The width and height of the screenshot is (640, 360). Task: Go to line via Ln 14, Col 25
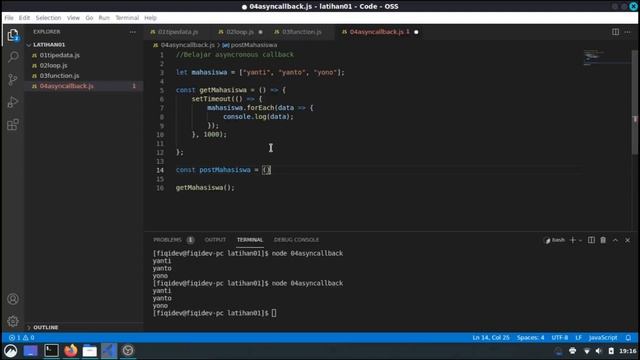coord(491,338)
